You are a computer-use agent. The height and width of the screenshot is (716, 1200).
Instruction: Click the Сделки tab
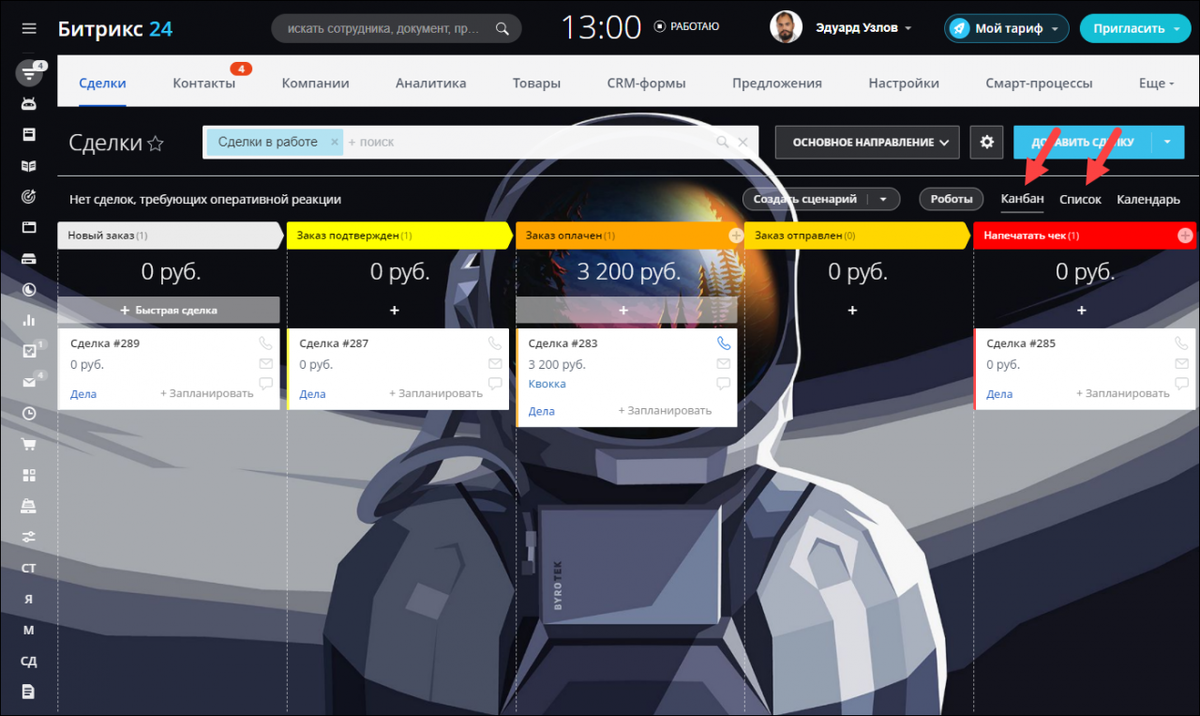click(103, 84)
